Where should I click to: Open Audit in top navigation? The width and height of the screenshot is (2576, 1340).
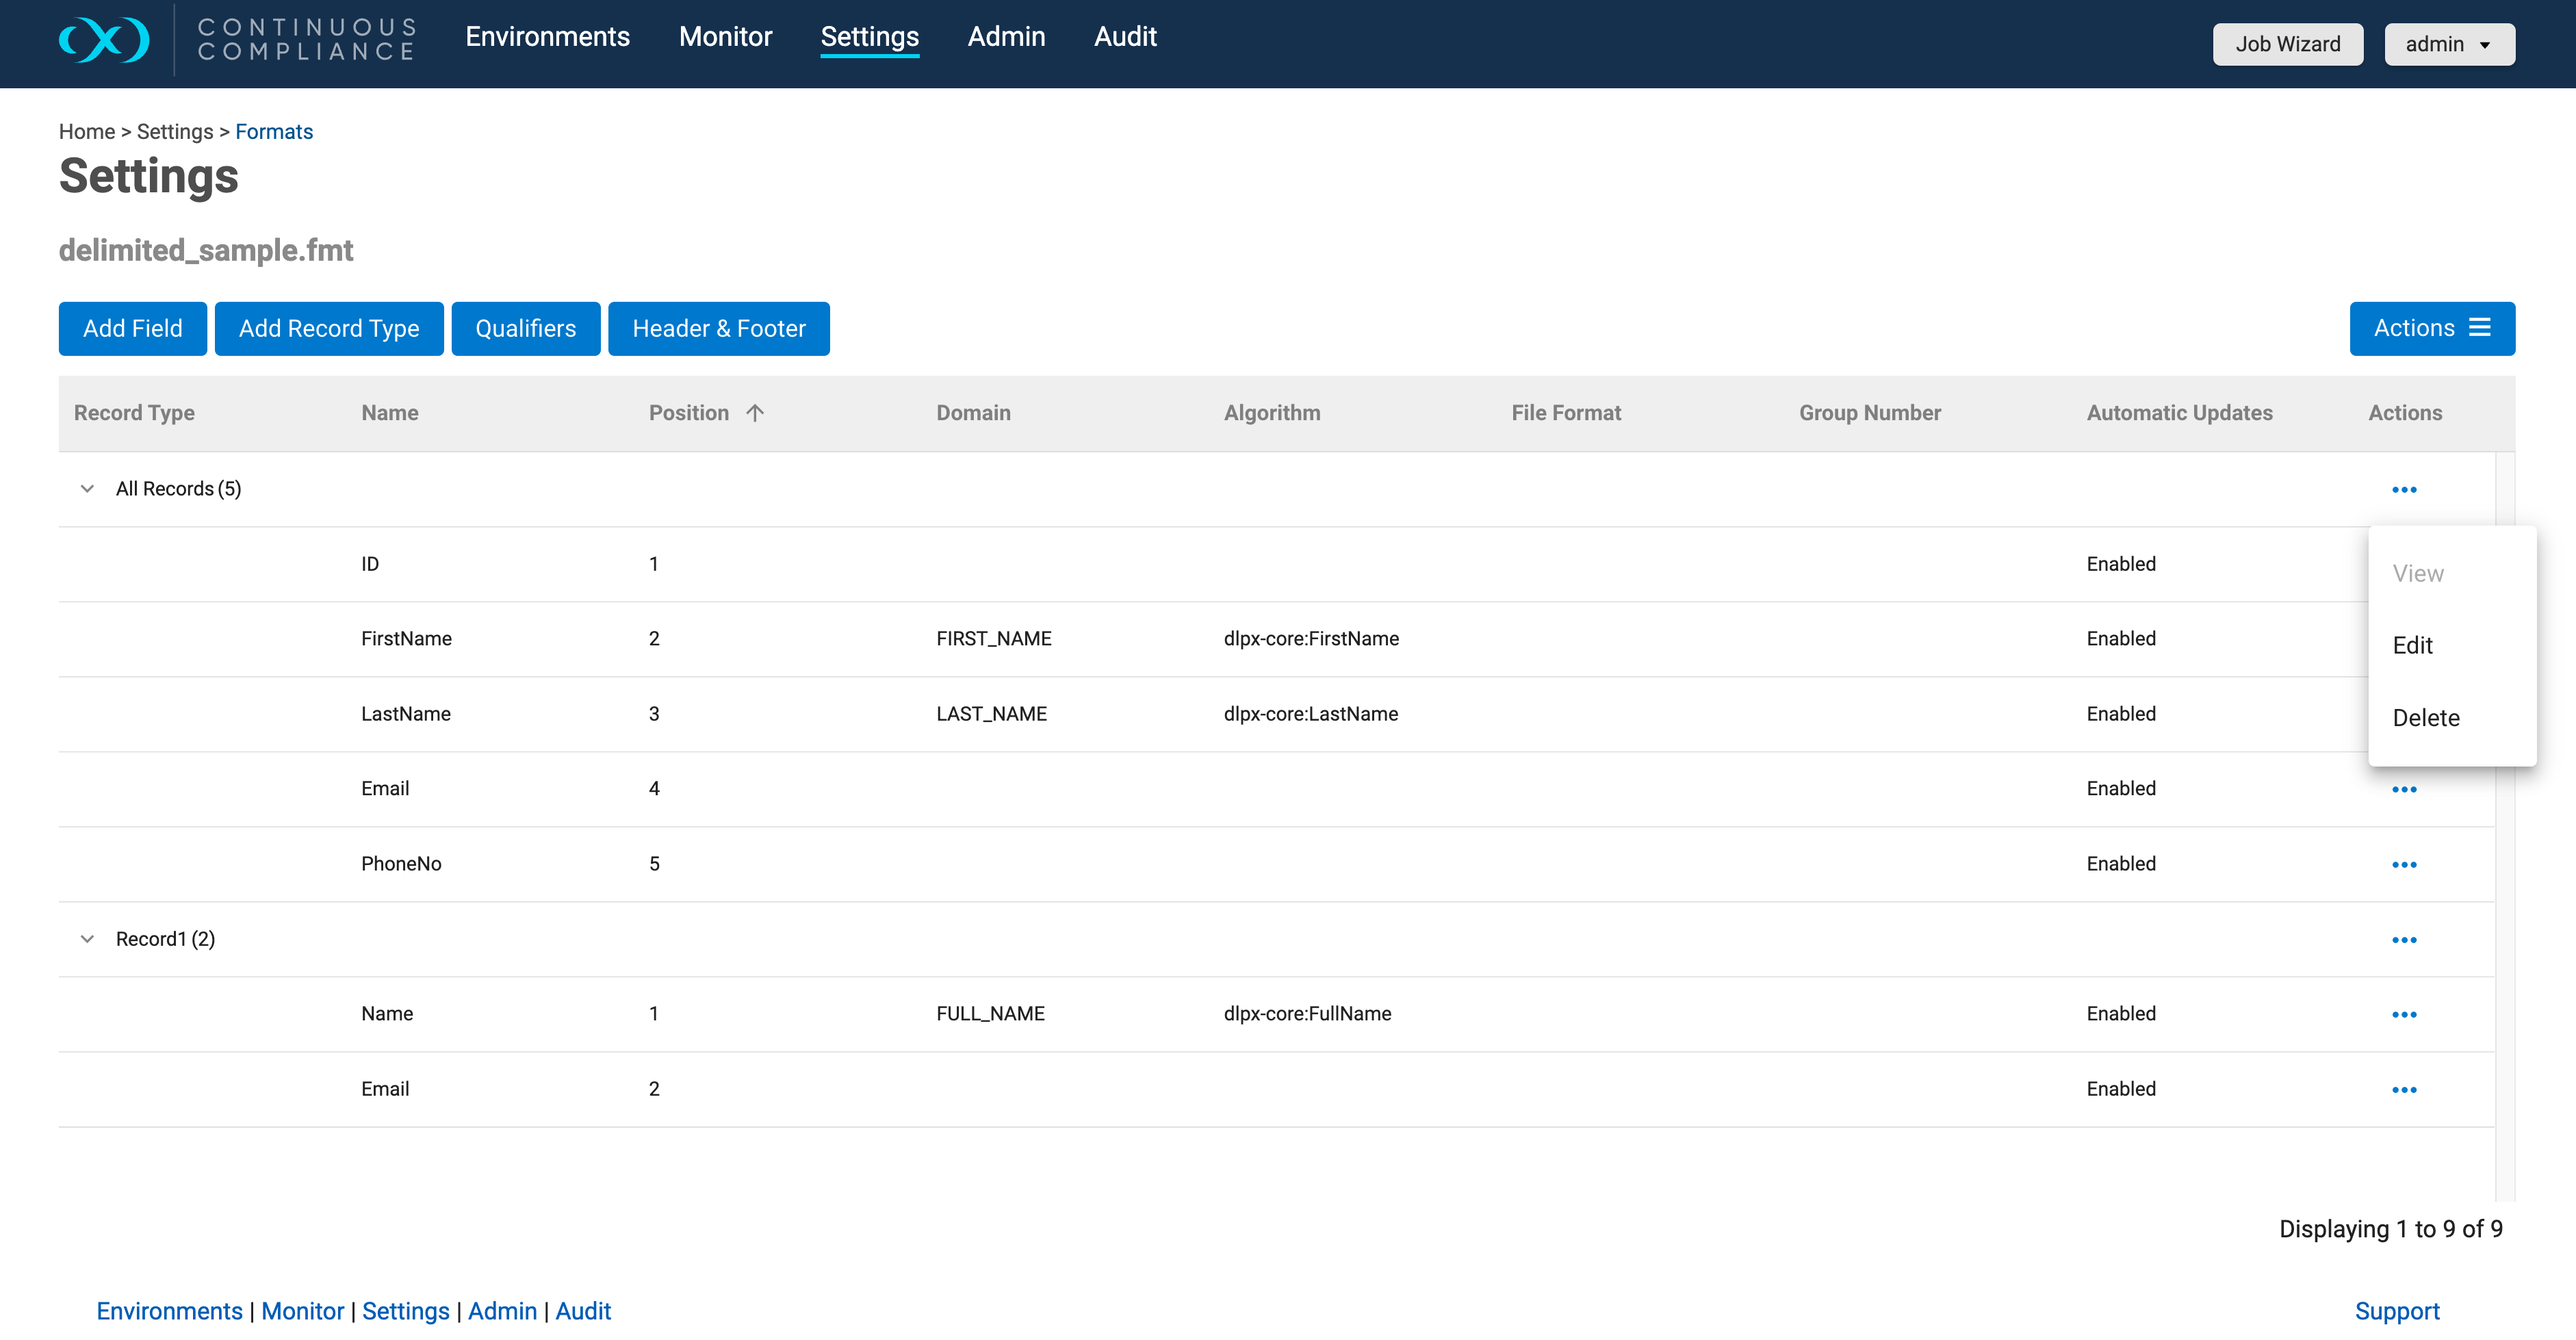click(x=1125, y=37)
